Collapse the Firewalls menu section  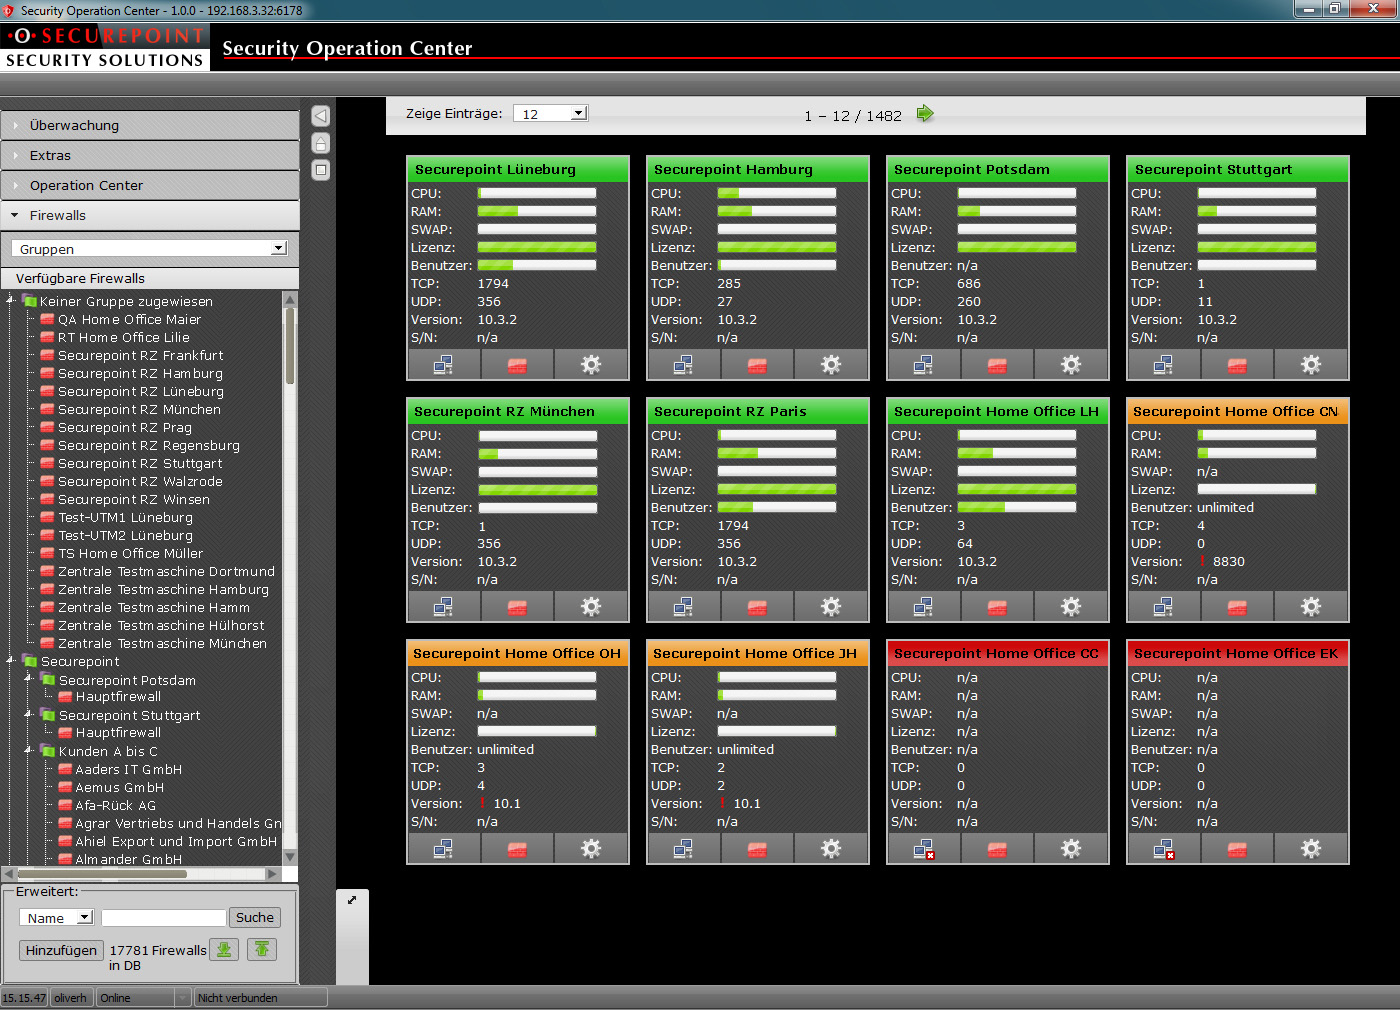150,215
